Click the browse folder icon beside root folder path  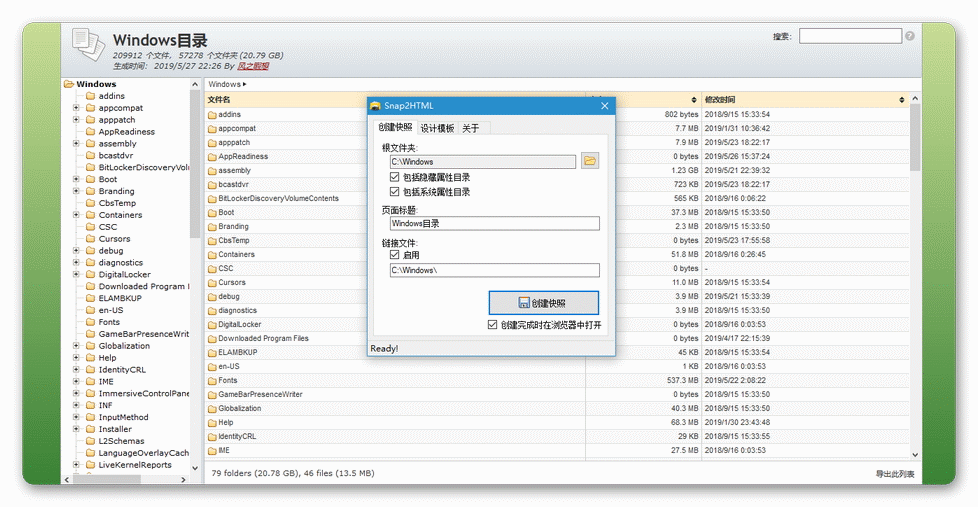tap(589, 161)
